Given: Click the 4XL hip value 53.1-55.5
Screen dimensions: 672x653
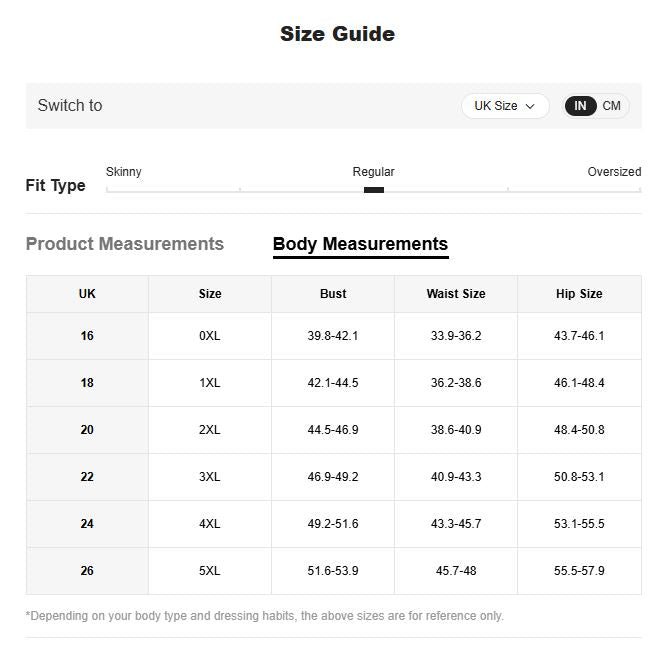Looking at the screenshot, I should 579,524.
